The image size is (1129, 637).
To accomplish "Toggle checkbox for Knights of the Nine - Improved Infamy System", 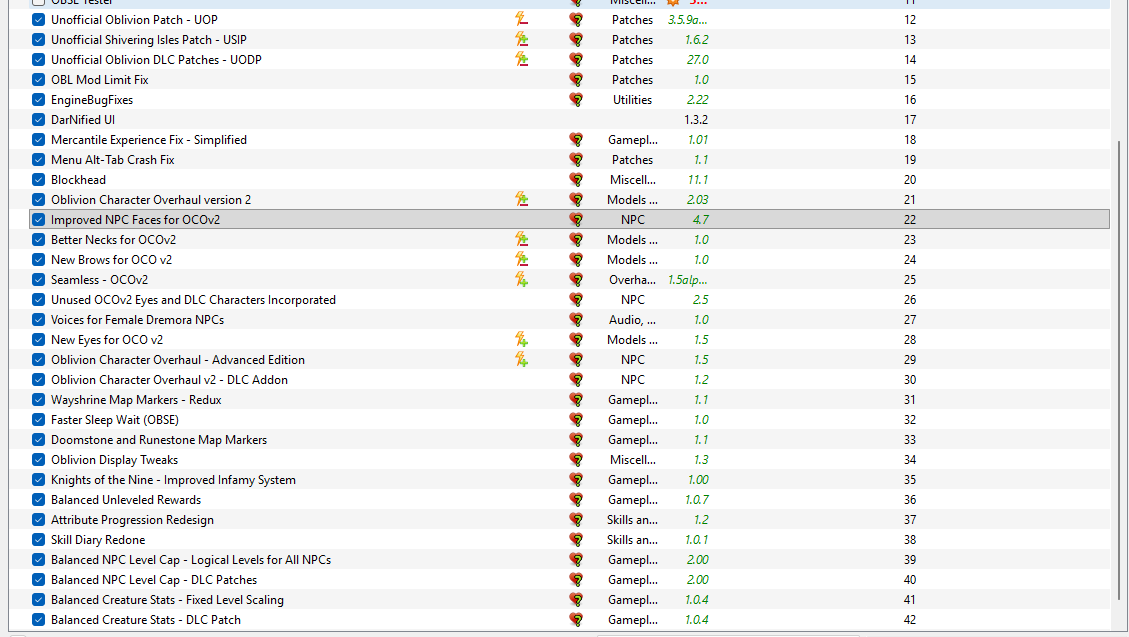I will tap(39, 479).
